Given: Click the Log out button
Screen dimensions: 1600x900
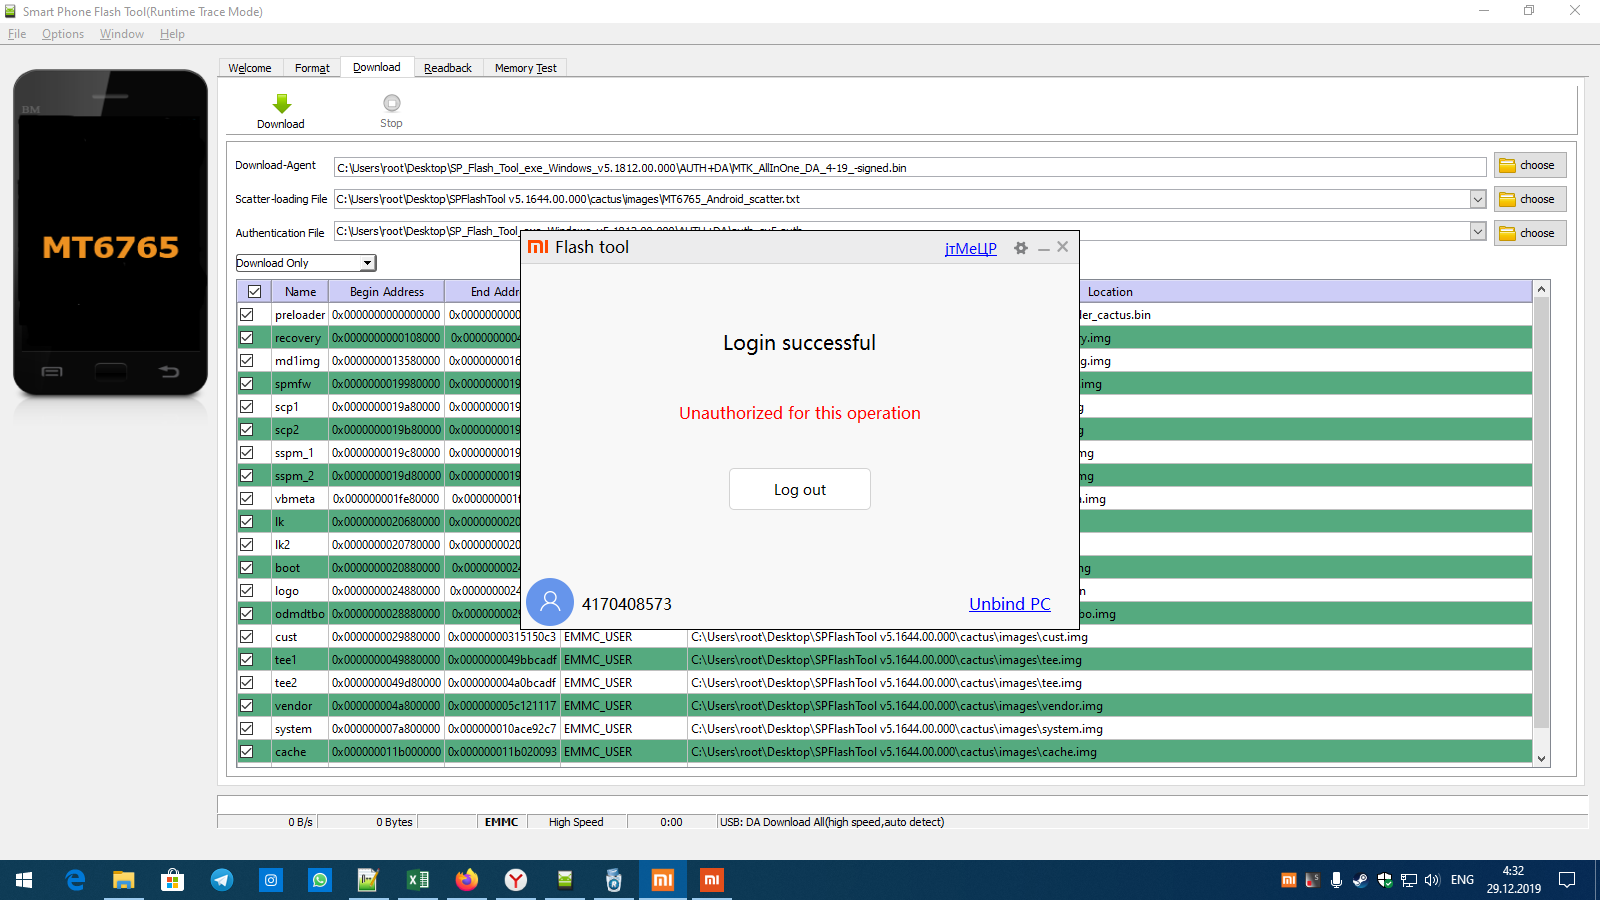Looking at the screenshot, I should [x=800, y=489].
